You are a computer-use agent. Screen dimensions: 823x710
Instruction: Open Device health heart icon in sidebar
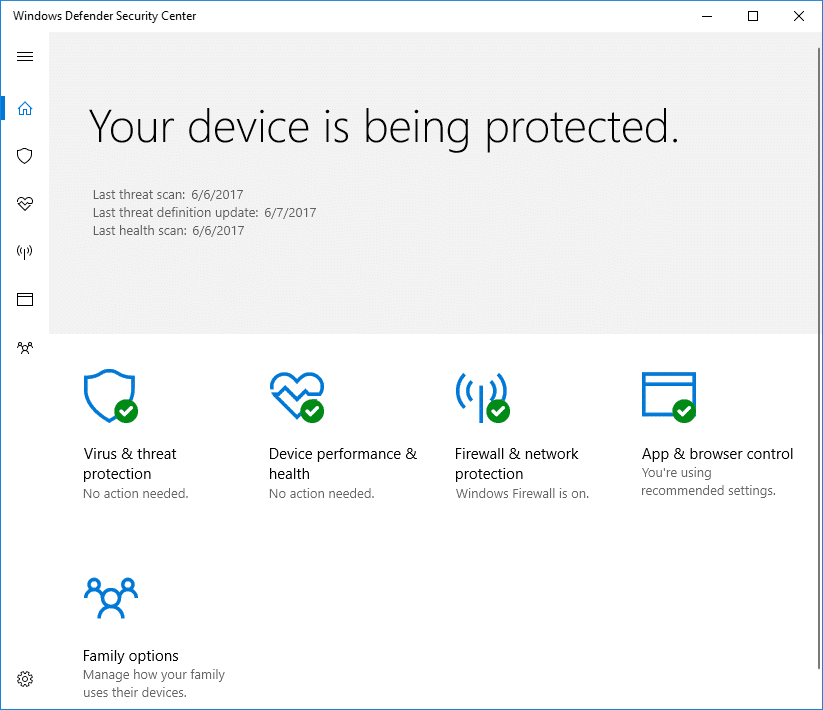[x=25, y=204]
